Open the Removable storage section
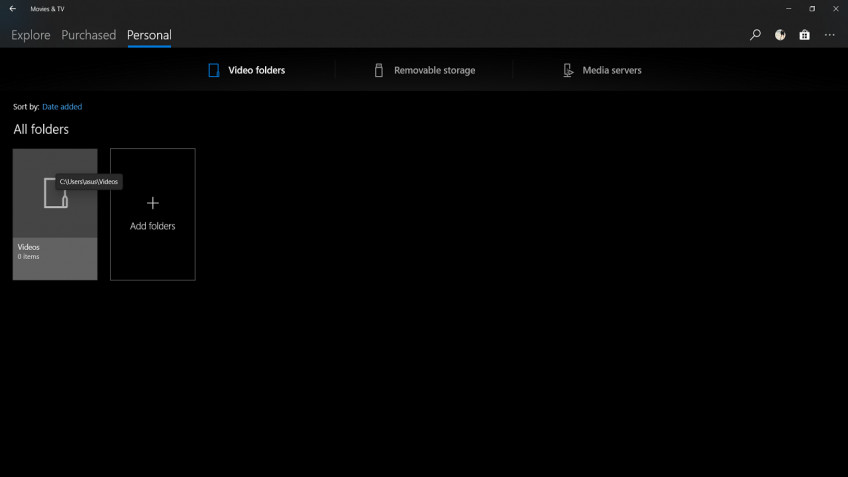Image resolution: width=848 pixels, height=477 pixels. 424,70
